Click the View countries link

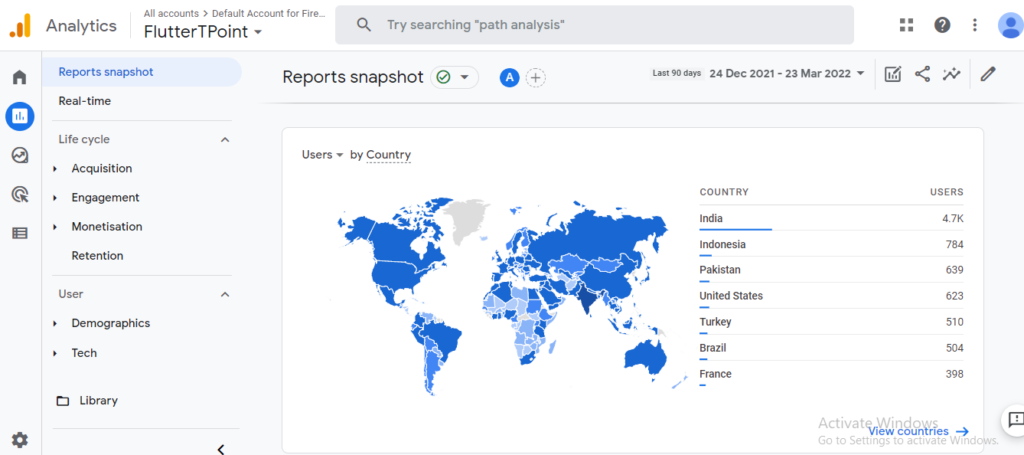coord(918,431)
